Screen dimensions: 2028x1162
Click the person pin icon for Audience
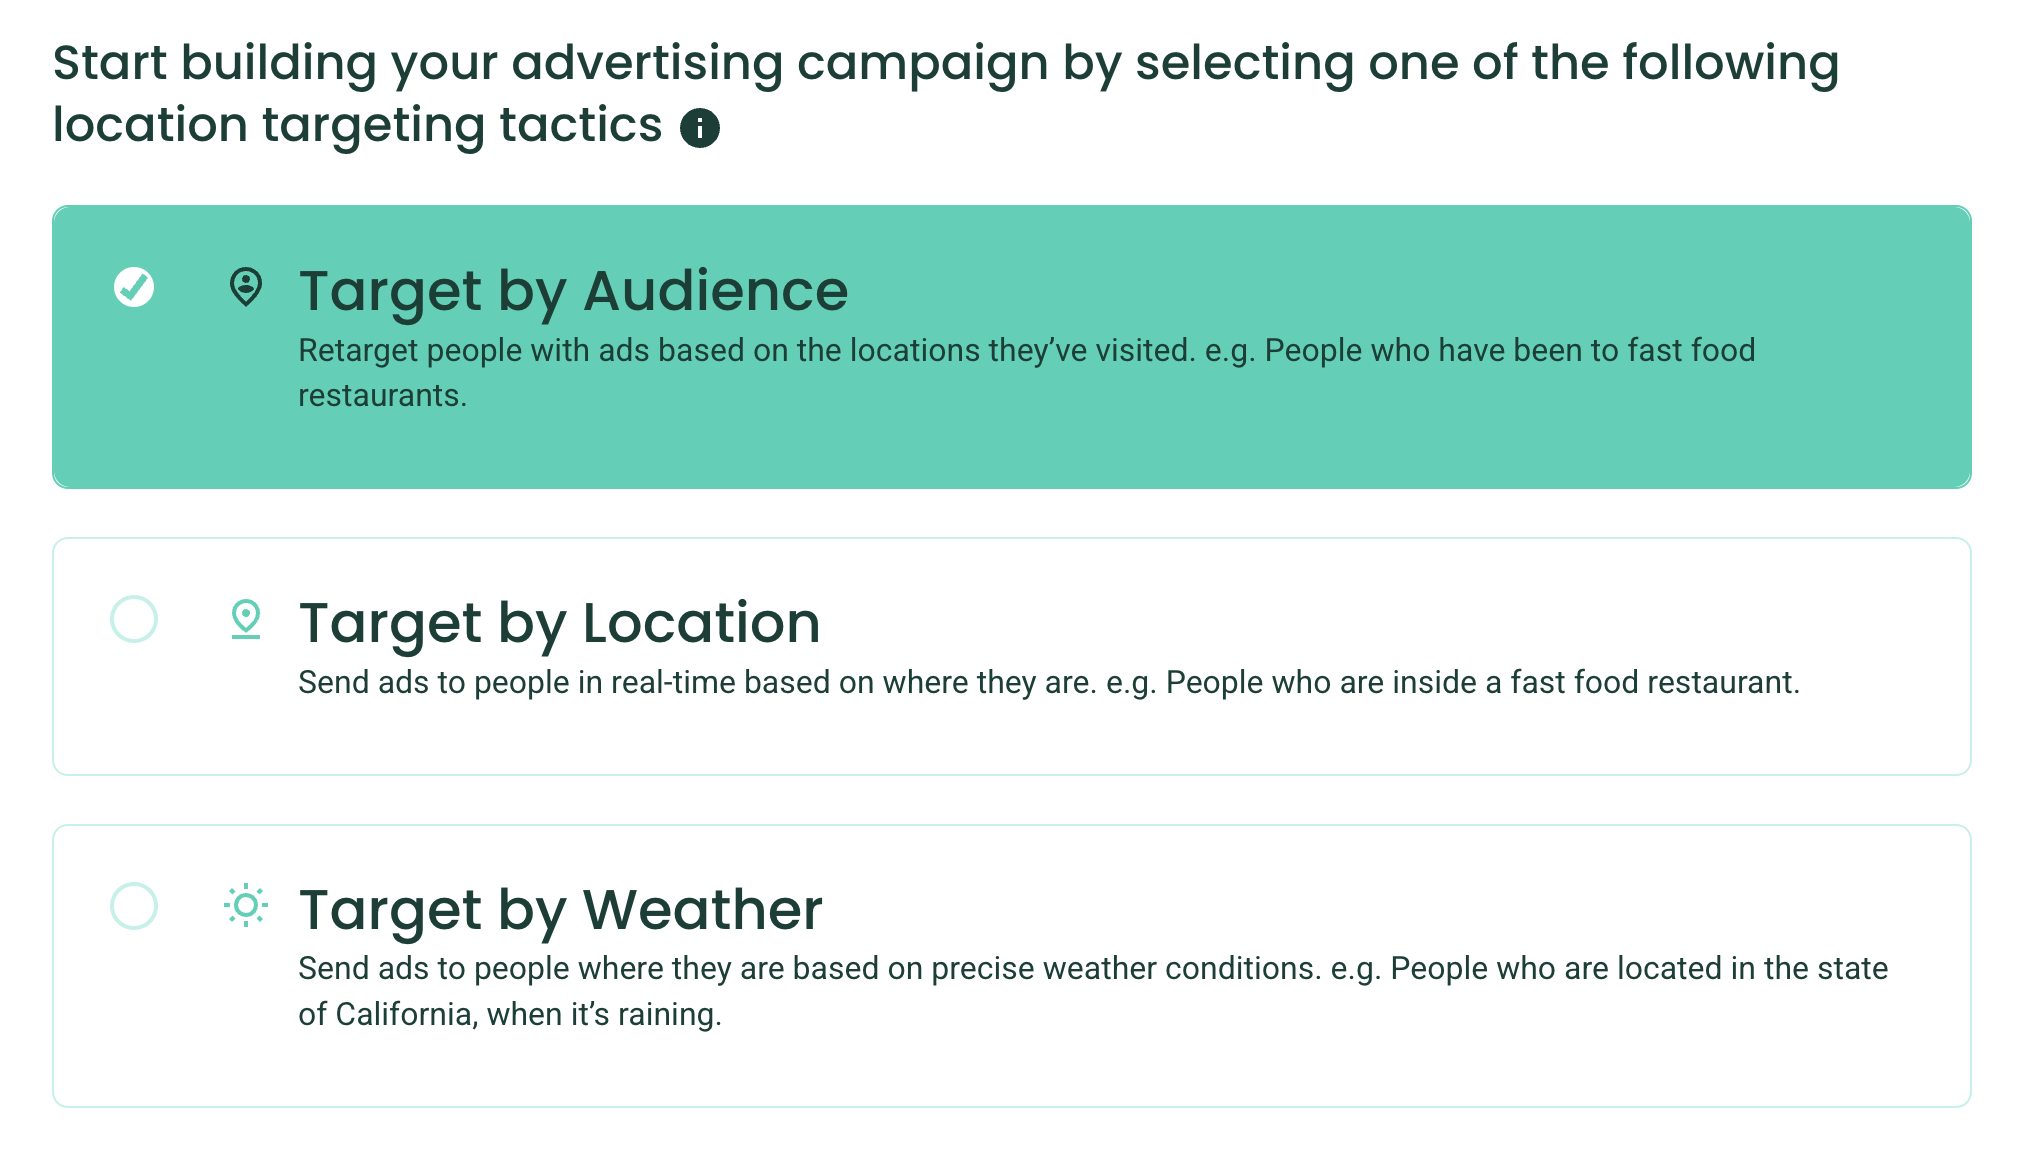pos(245,287)
